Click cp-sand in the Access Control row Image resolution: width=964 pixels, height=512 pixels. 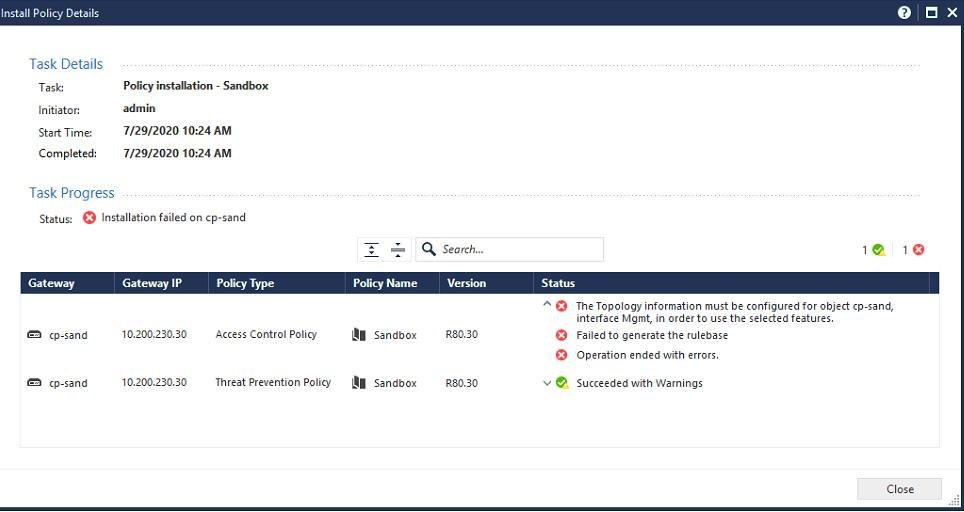68,336
